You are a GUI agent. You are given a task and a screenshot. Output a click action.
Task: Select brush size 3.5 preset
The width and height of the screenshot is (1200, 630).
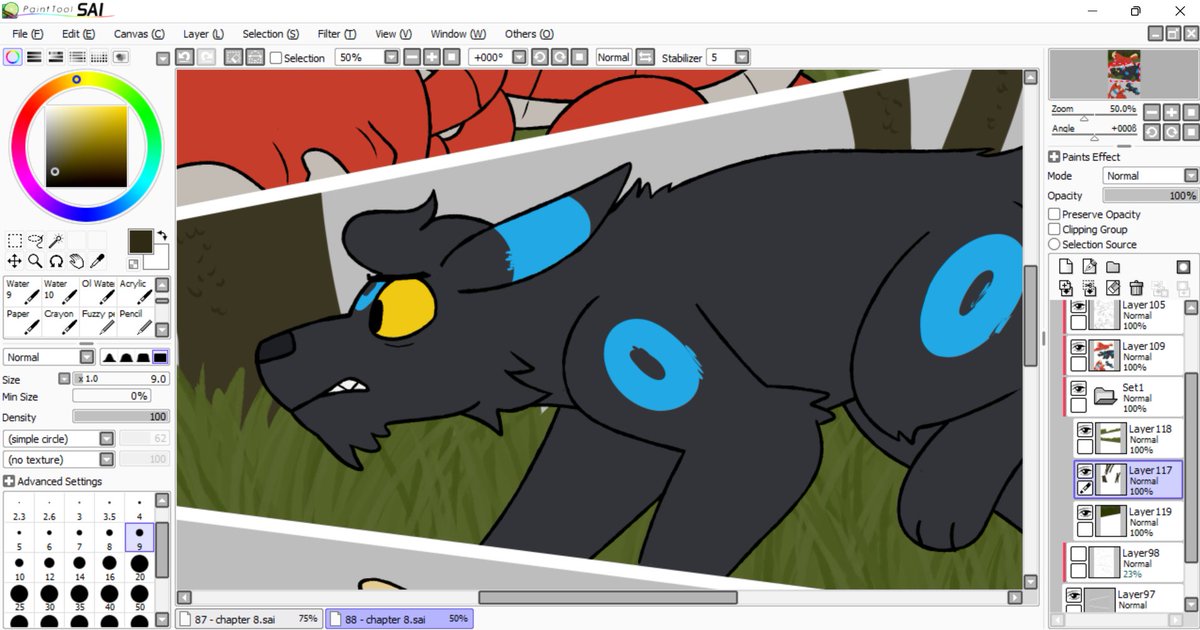[110, 507]
